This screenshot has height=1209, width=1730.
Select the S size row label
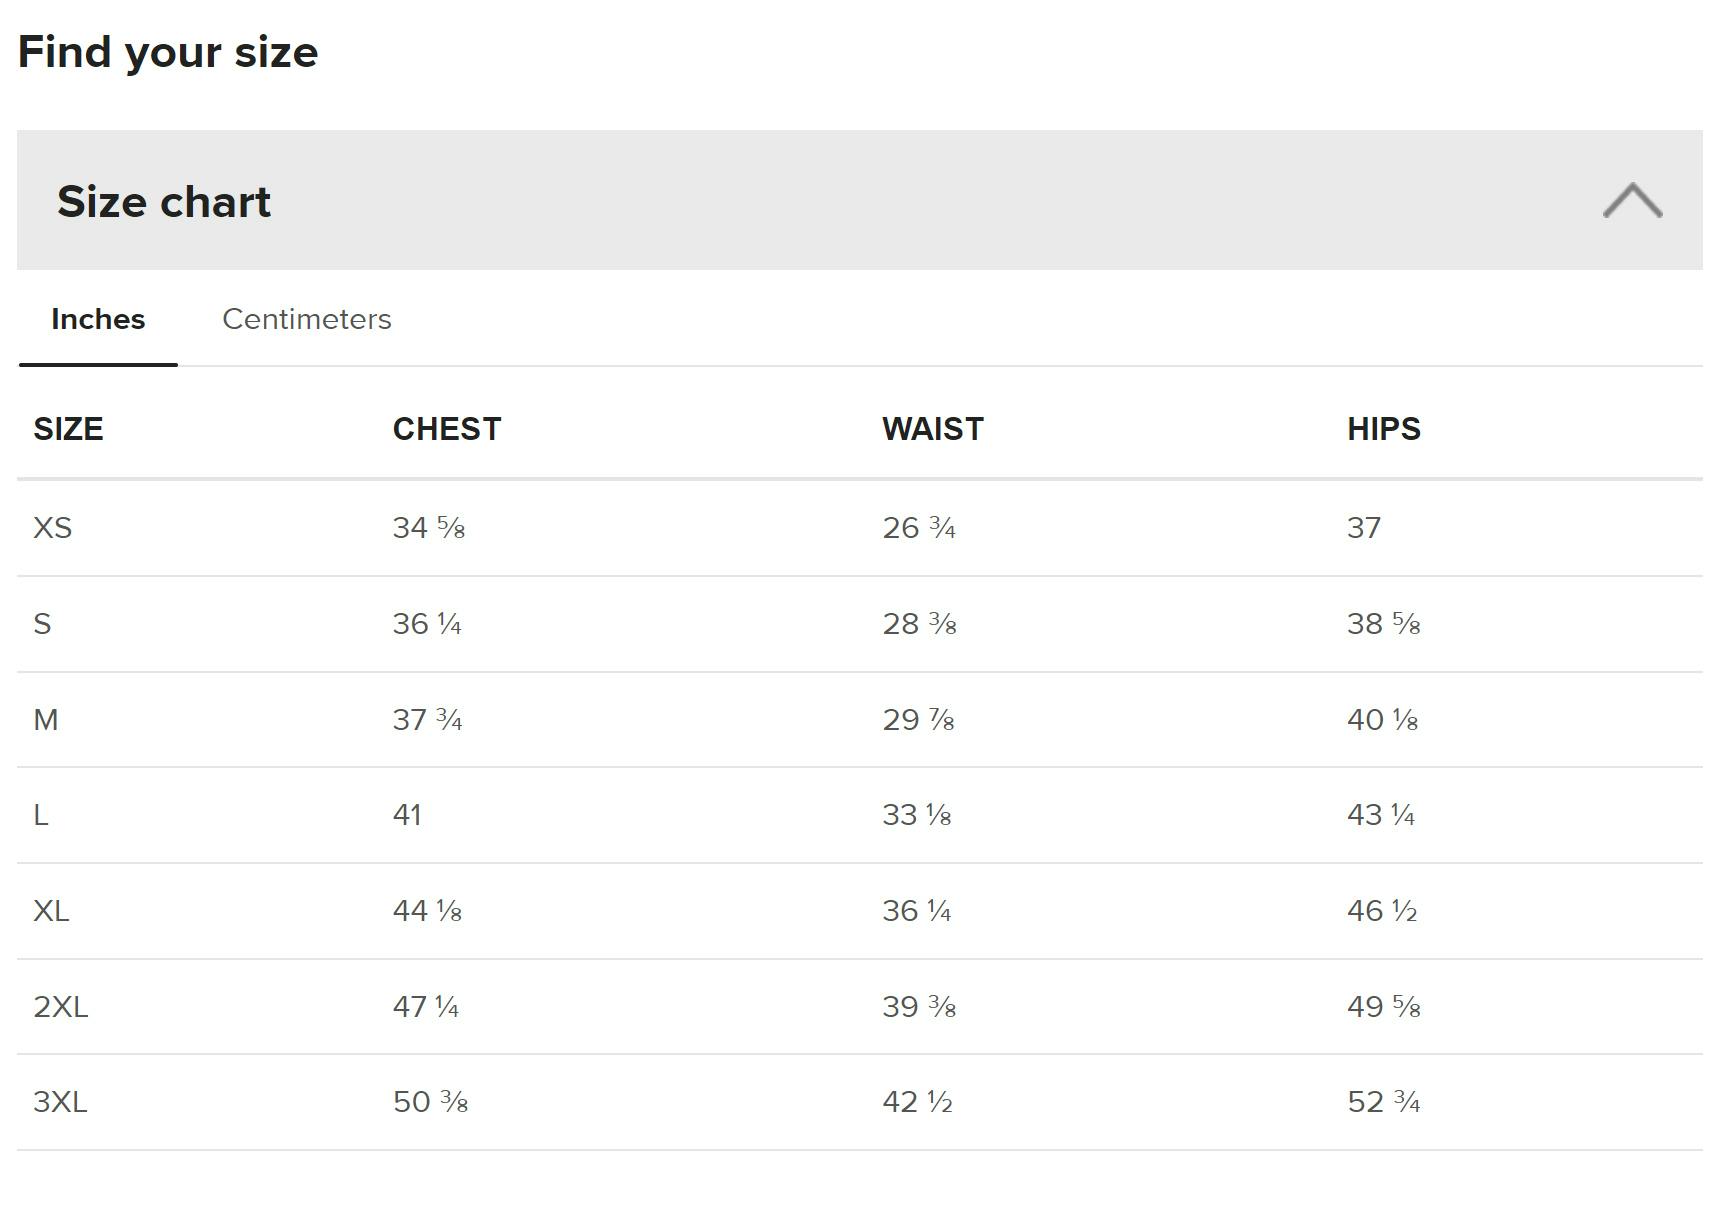click(x=42, y=624)
